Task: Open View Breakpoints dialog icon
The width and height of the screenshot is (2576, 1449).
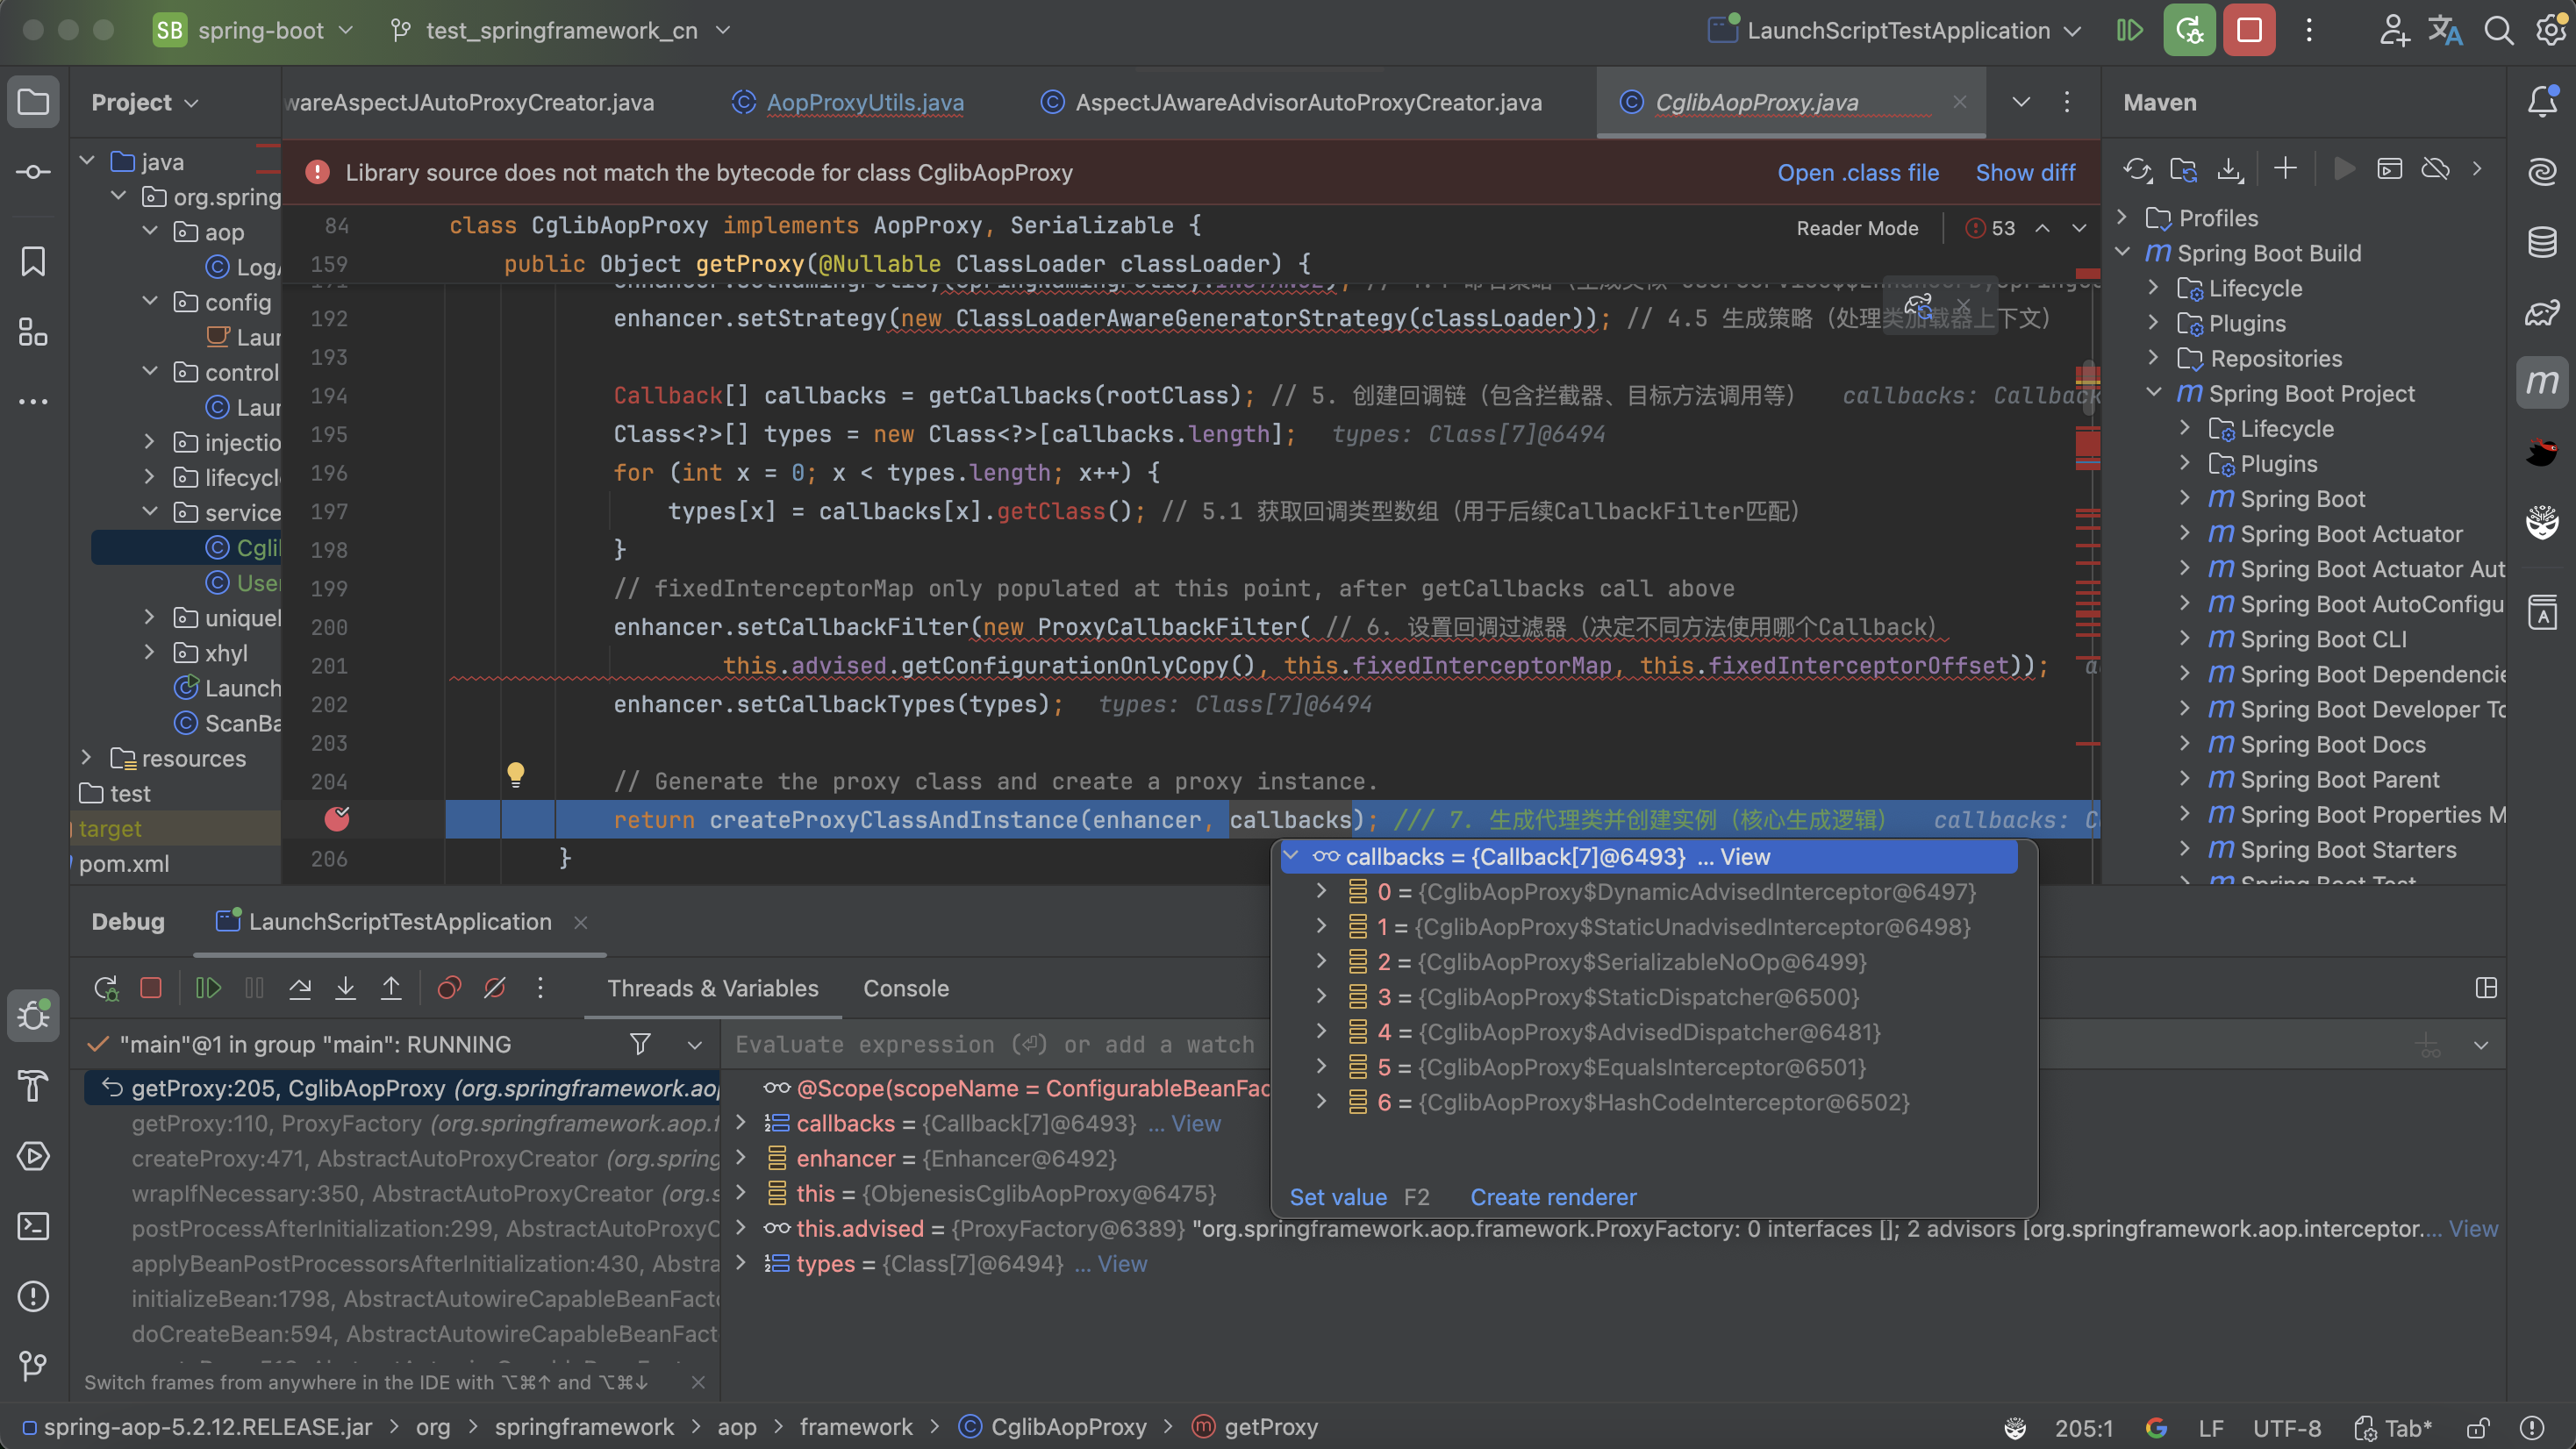Action: pos(449,988)
